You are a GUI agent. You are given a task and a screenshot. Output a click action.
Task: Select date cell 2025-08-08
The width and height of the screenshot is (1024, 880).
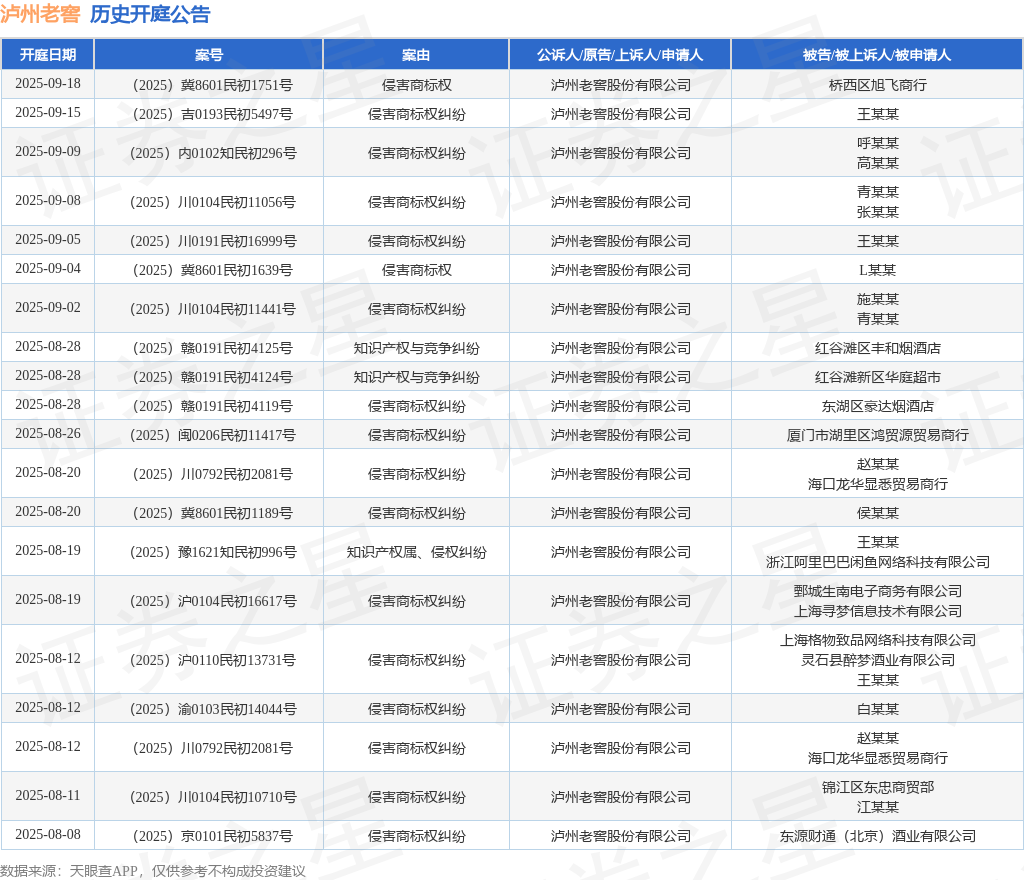coord(48,834)
